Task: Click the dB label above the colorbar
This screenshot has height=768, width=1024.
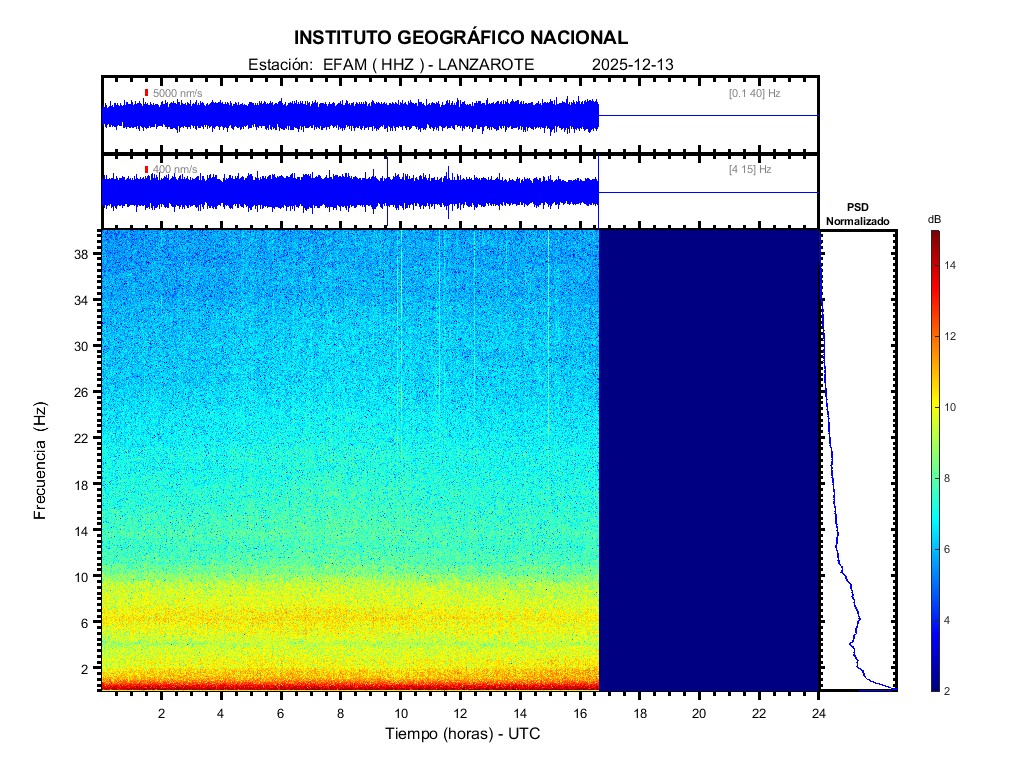Action: (934, 219)
